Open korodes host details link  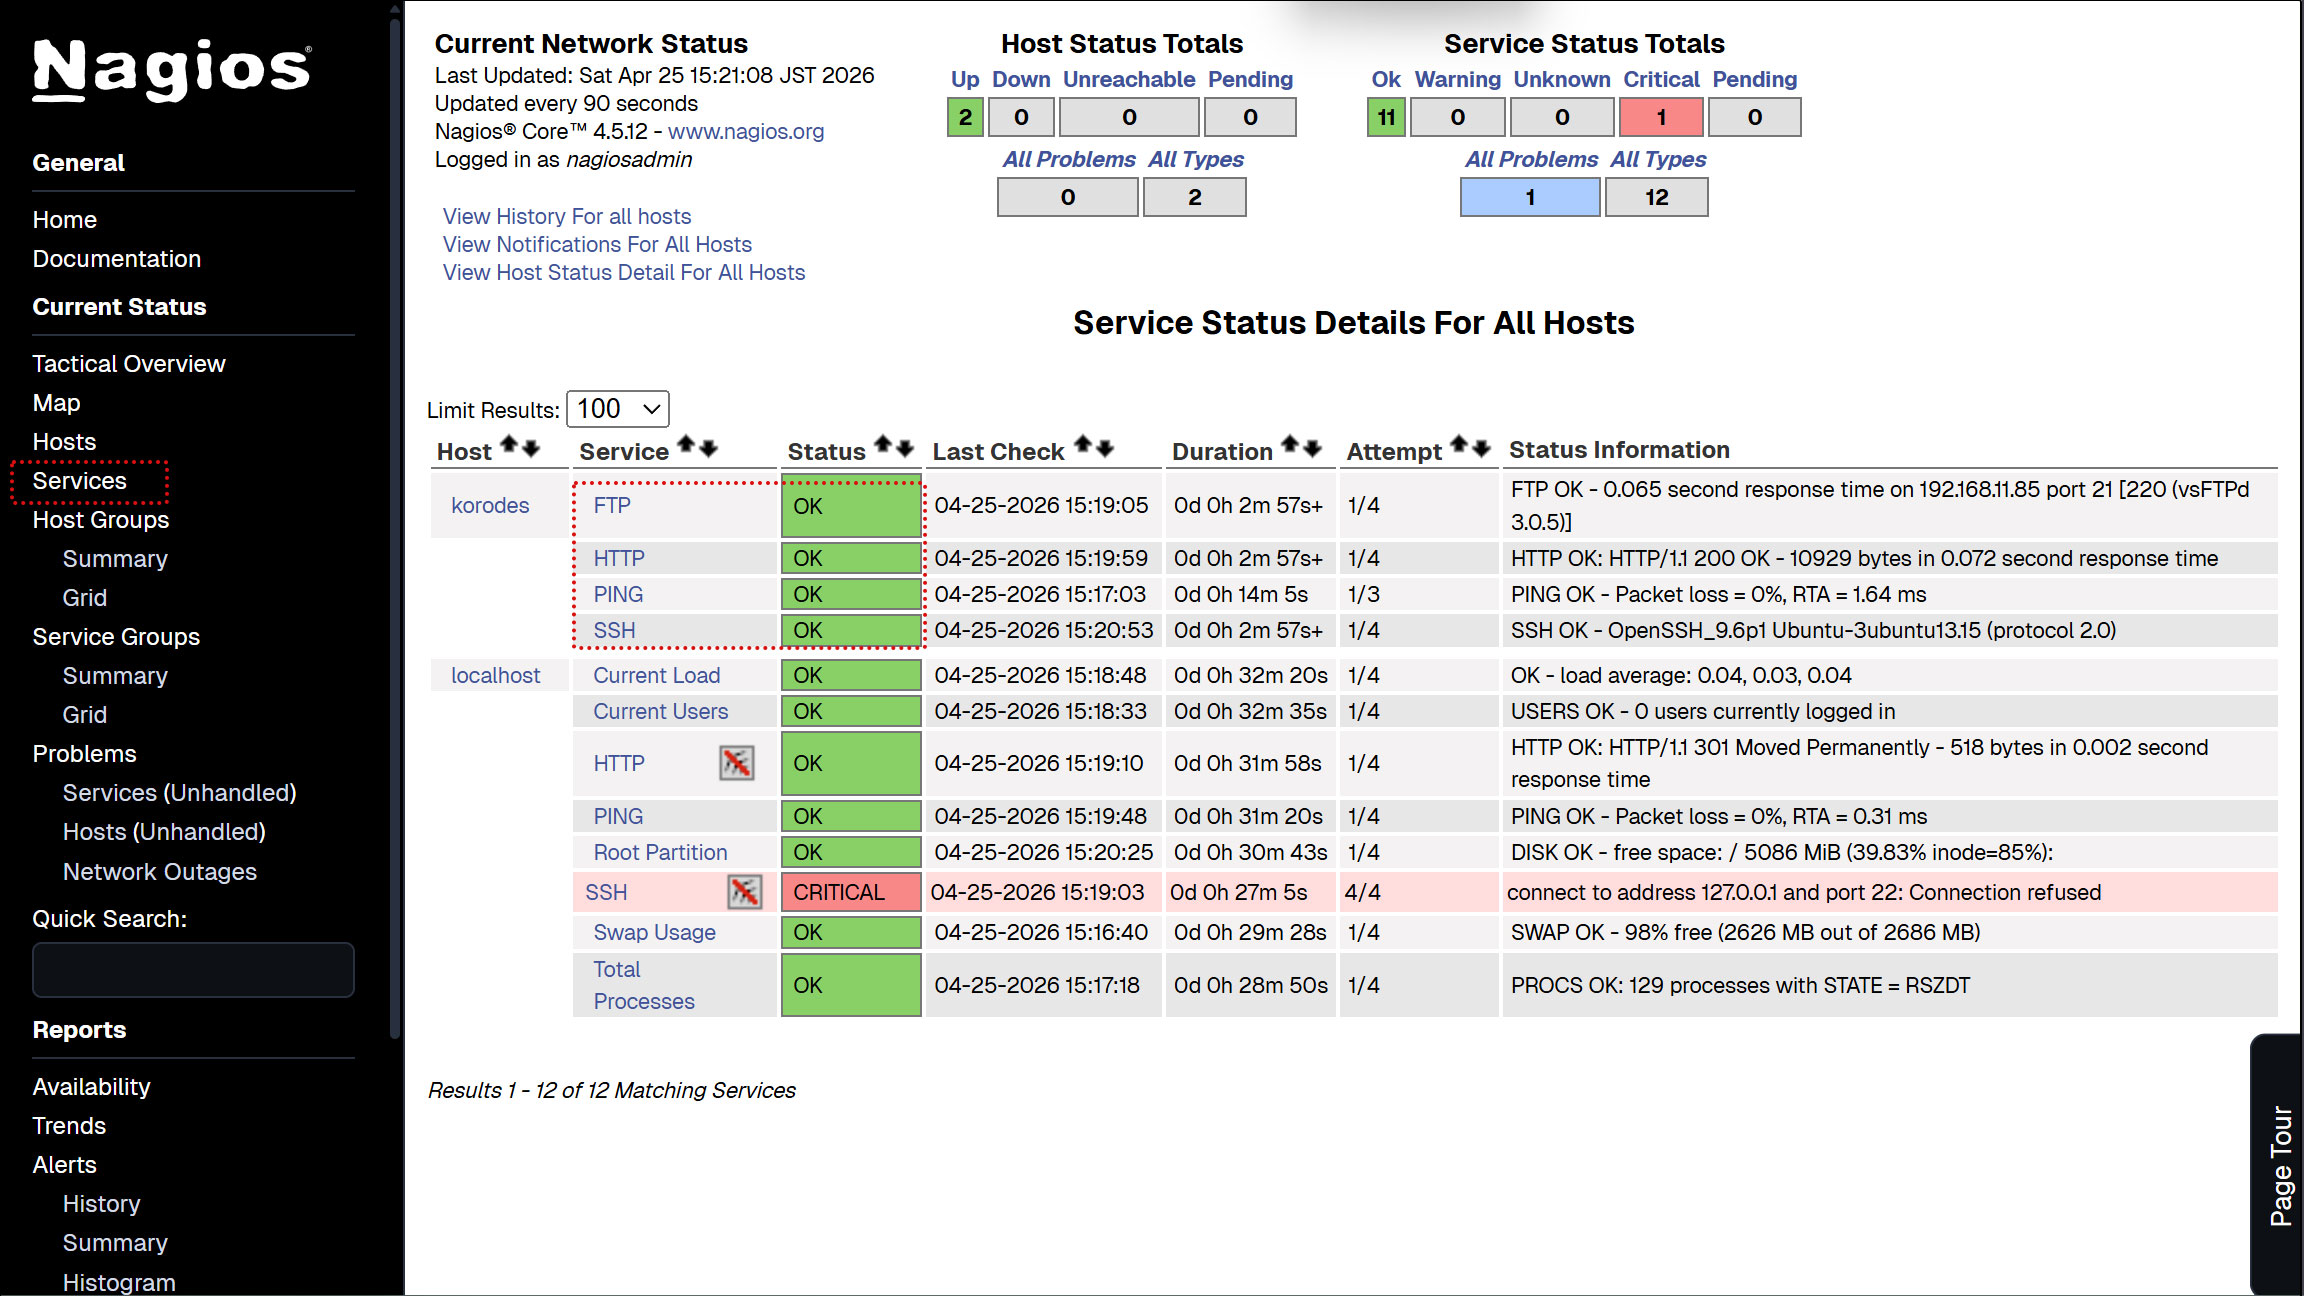(x=490, y=505)
